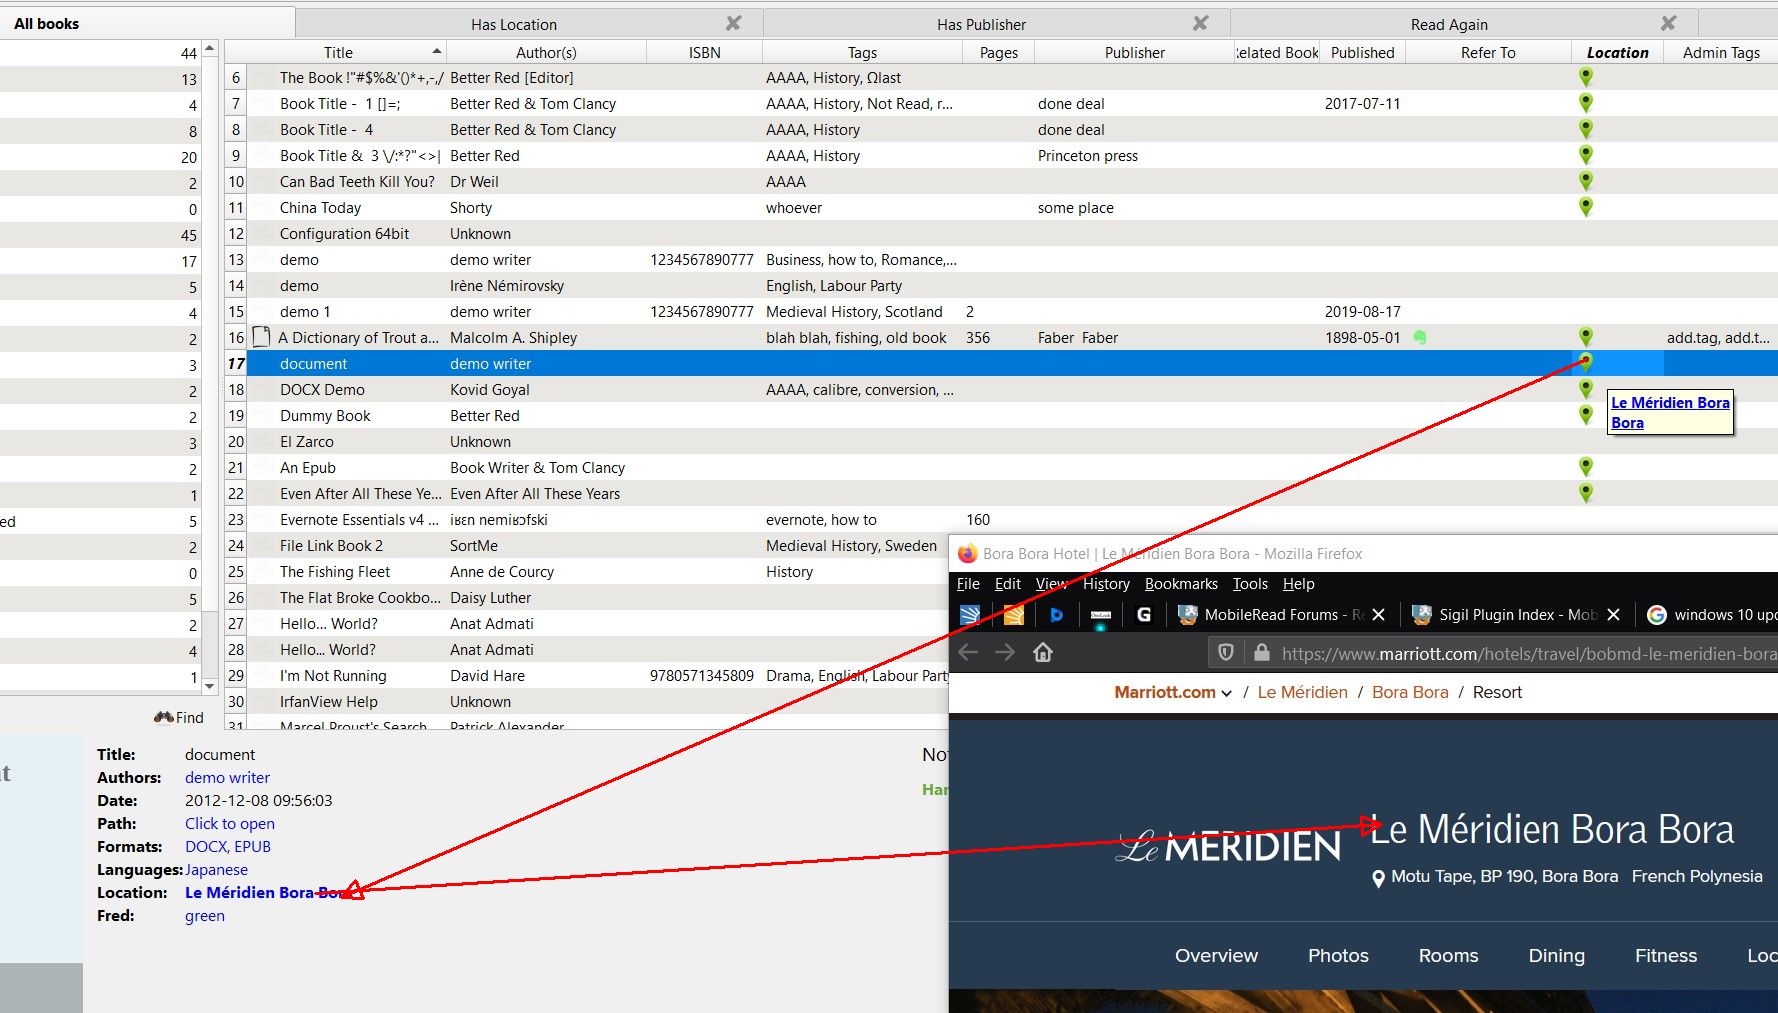Click the location pin for Book Title - 4

click(1585, 128)
